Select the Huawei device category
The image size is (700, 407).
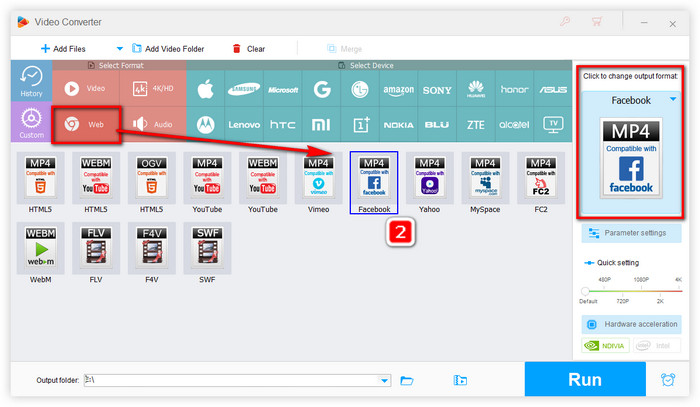tap(476, 90)
